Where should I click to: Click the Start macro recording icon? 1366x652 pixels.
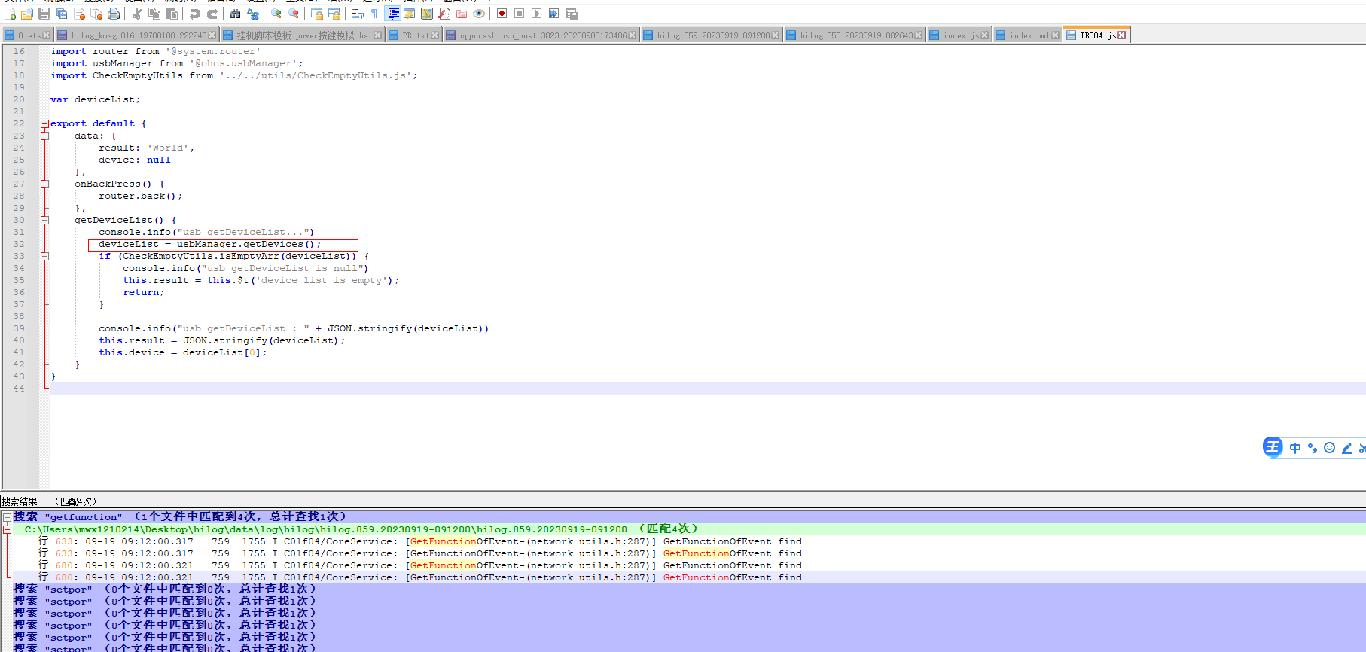point(502,14)
